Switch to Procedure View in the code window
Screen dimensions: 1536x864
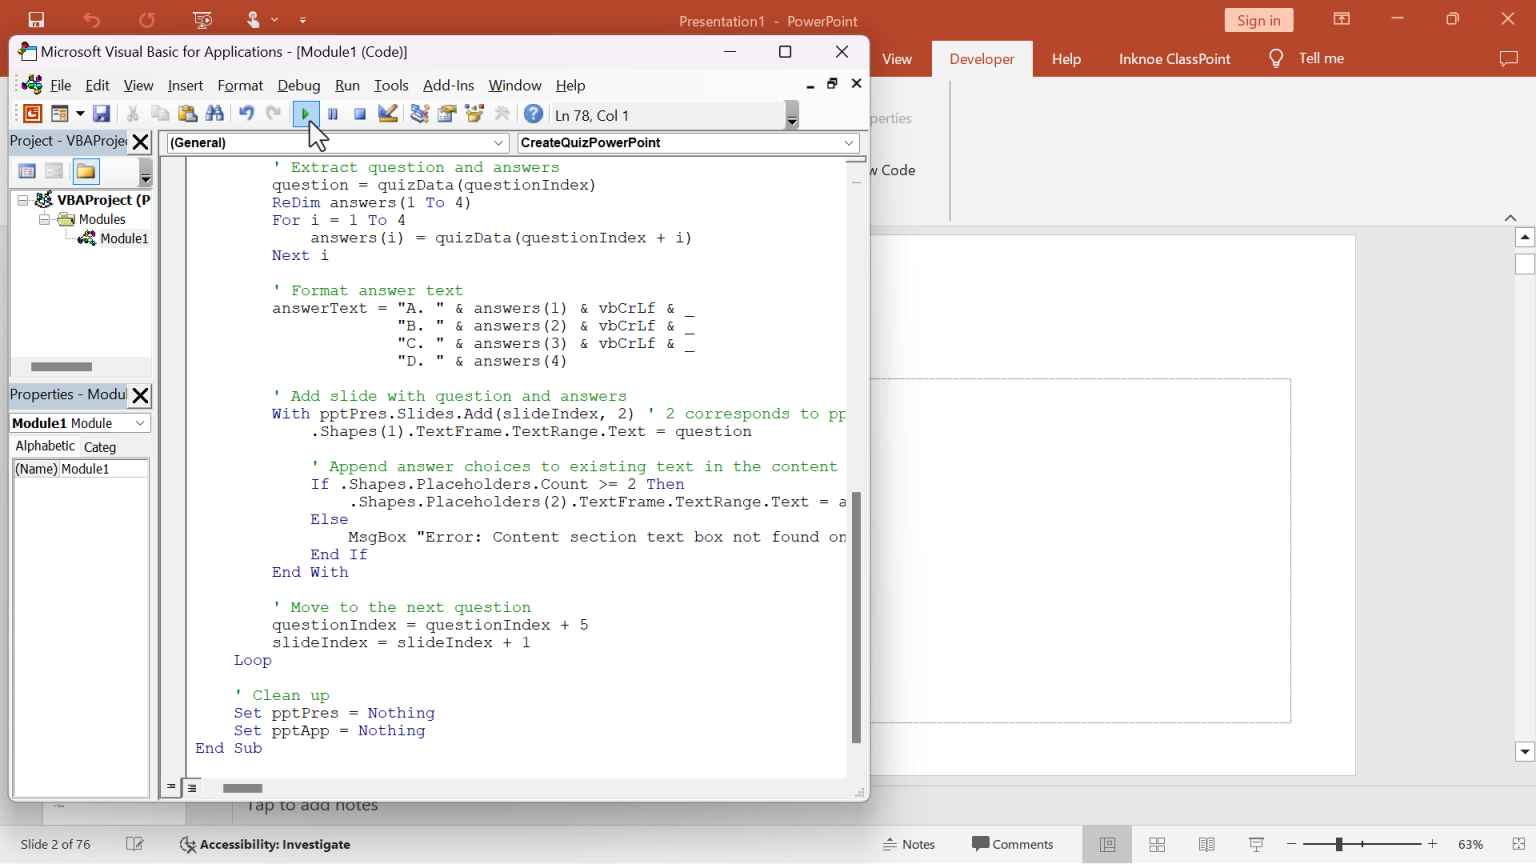tap(171, 787)
